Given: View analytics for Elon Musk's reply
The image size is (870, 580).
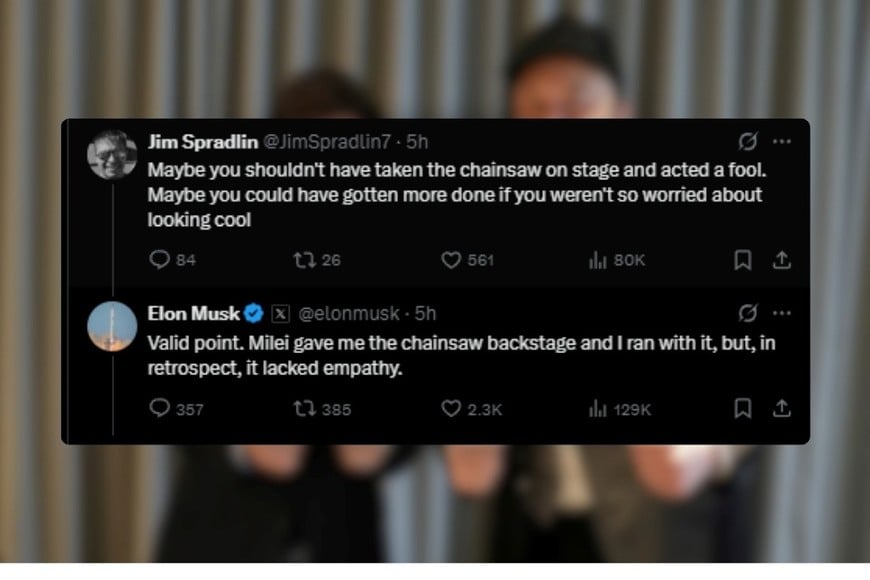Looking at the screenshot, I should pyautogui.click(x=599, y=409).
